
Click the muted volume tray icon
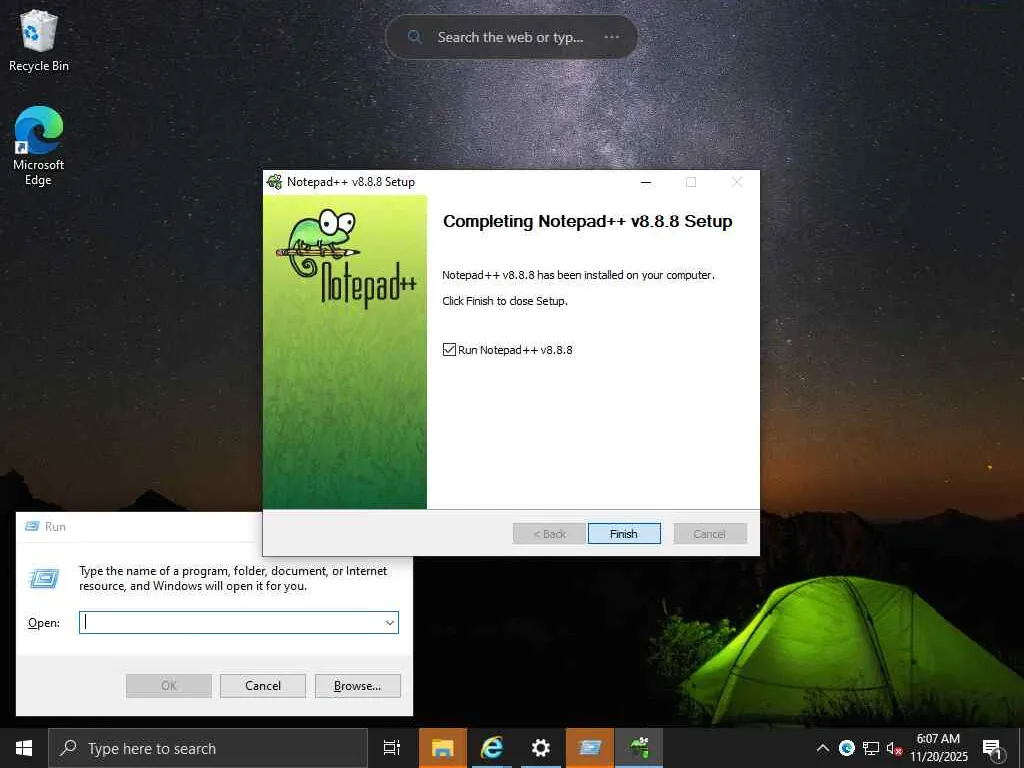click(893, 748)
